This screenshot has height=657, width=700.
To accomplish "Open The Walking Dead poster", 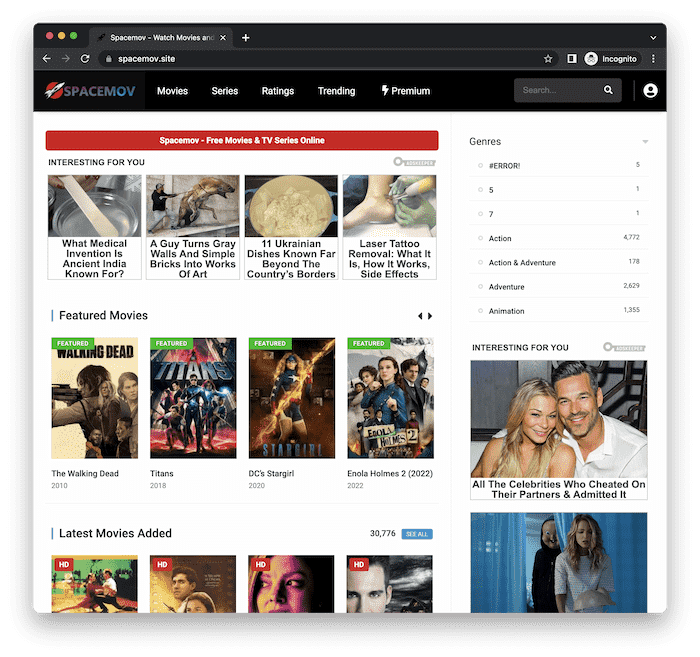I will [95, 398].
